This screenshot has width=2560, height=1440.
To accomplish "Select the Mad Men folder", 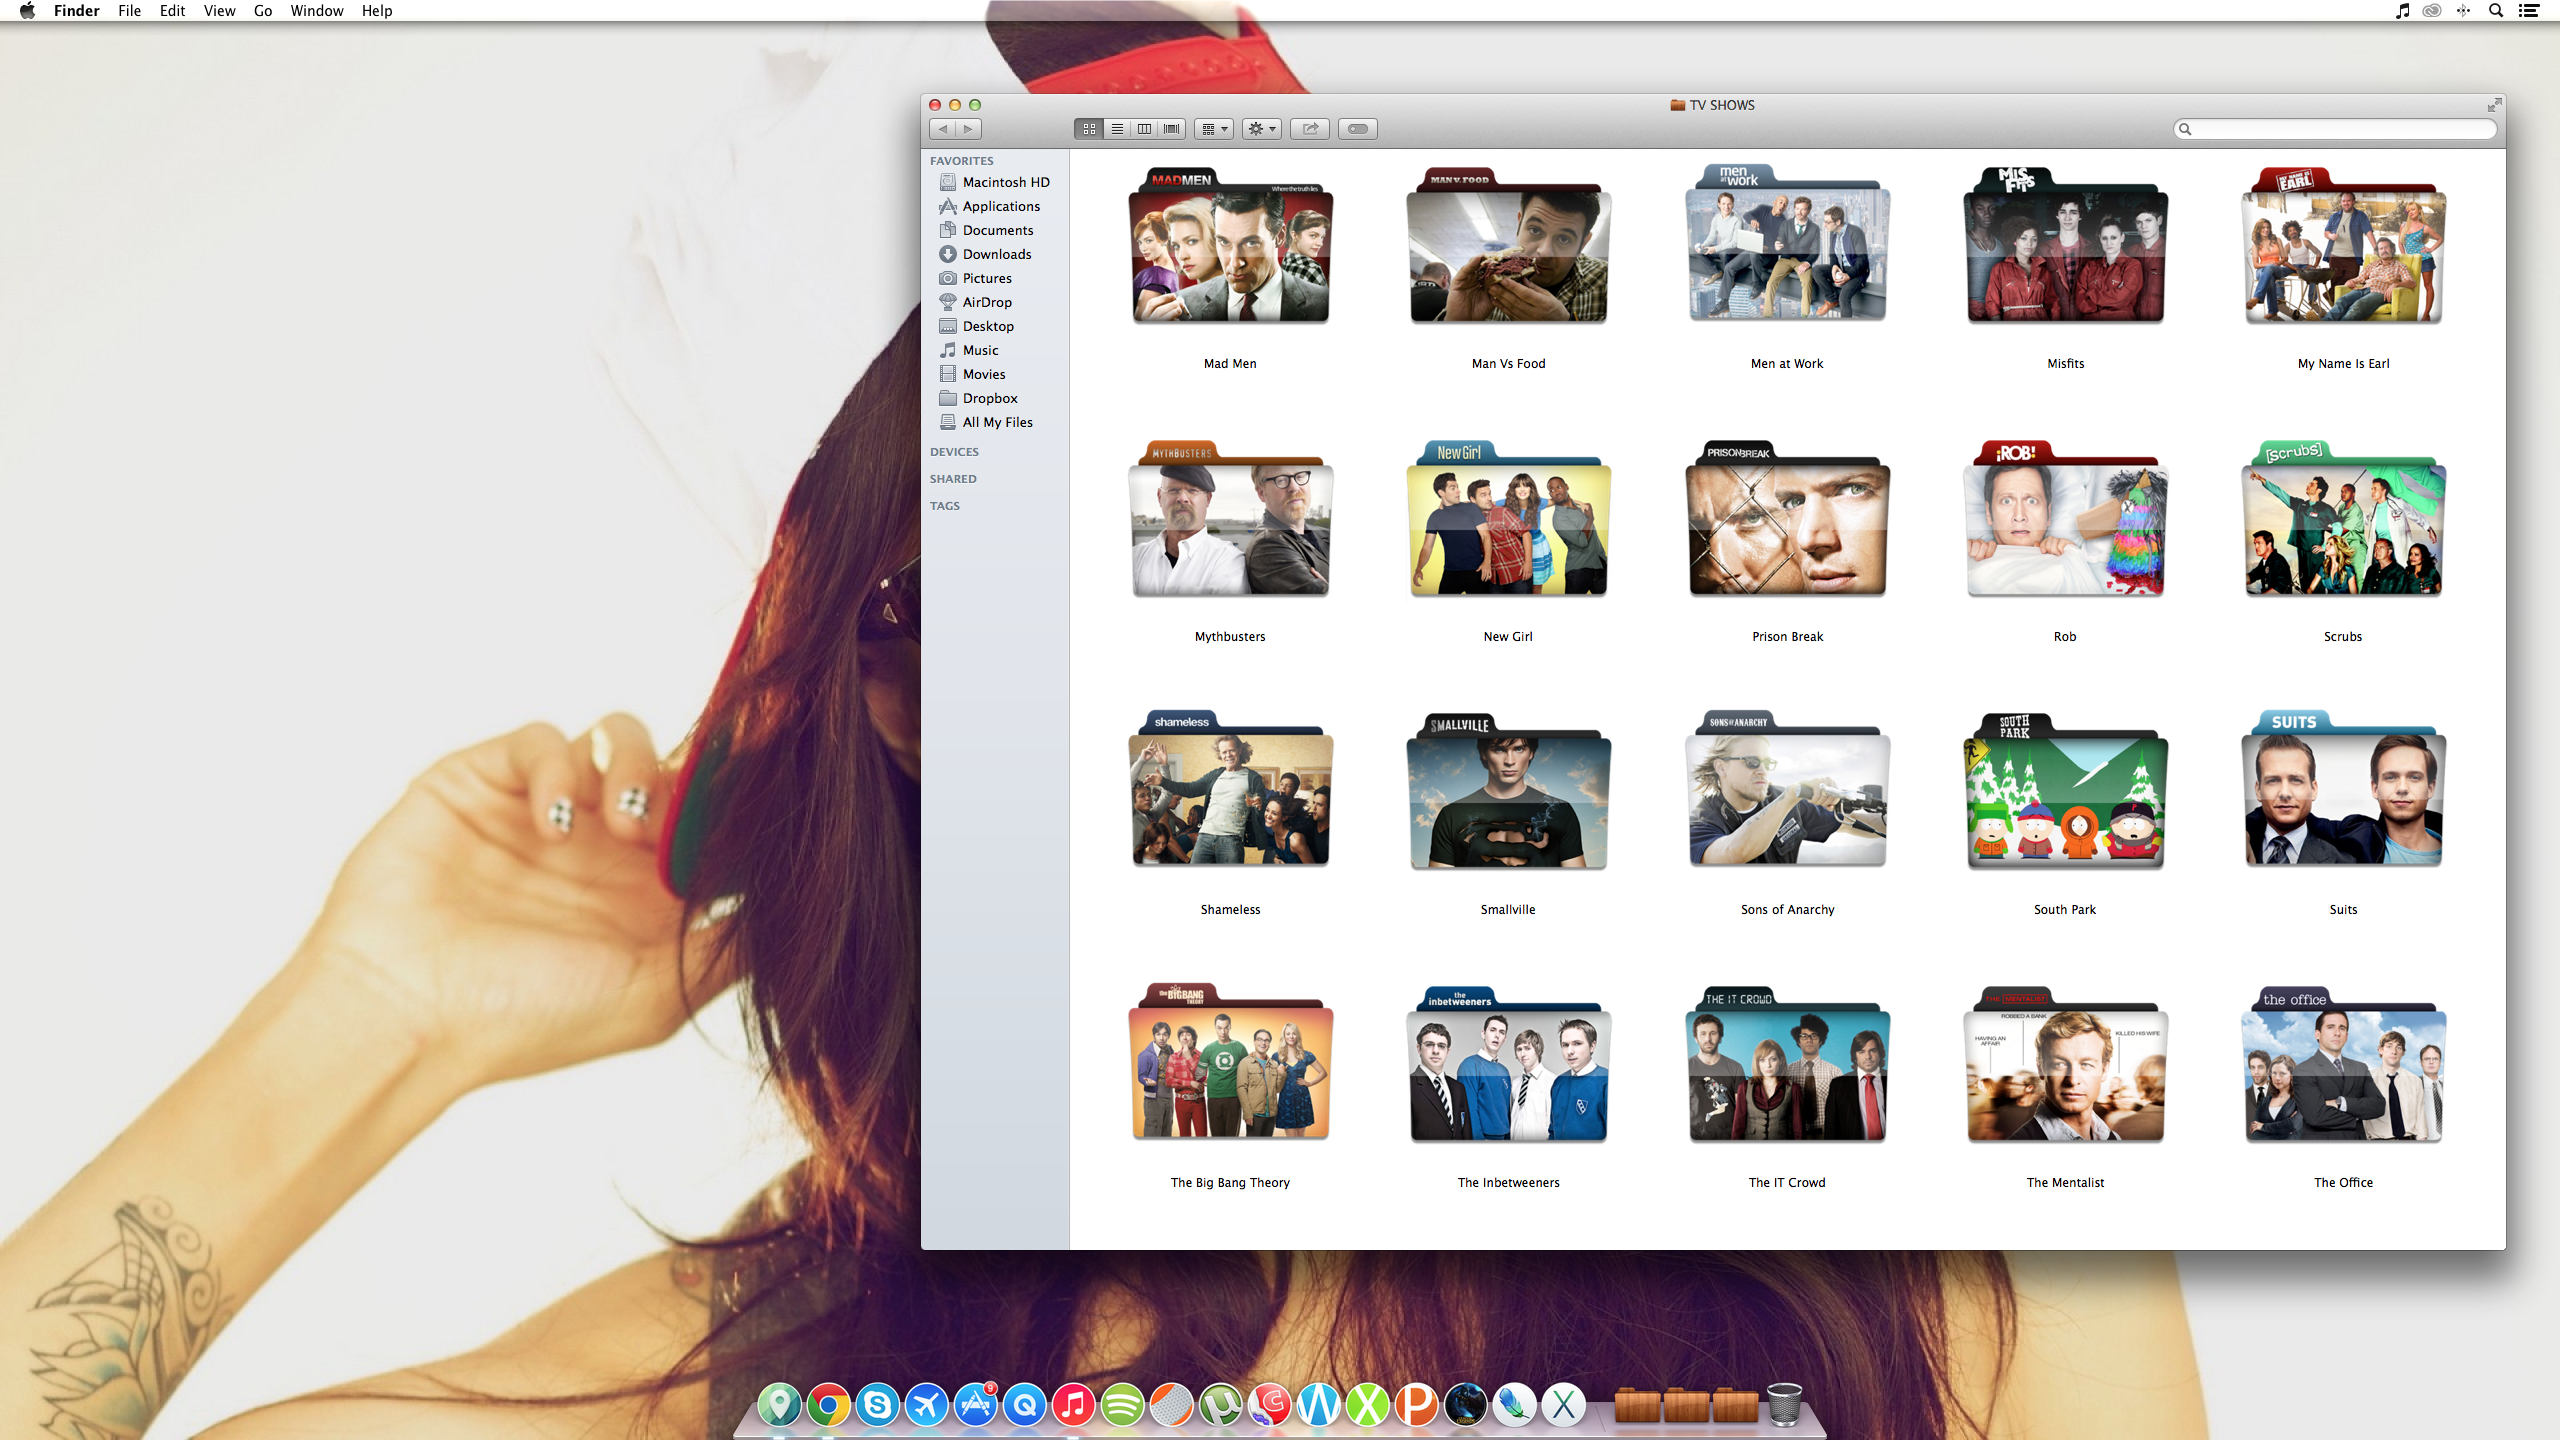I will pos(1230,245).
